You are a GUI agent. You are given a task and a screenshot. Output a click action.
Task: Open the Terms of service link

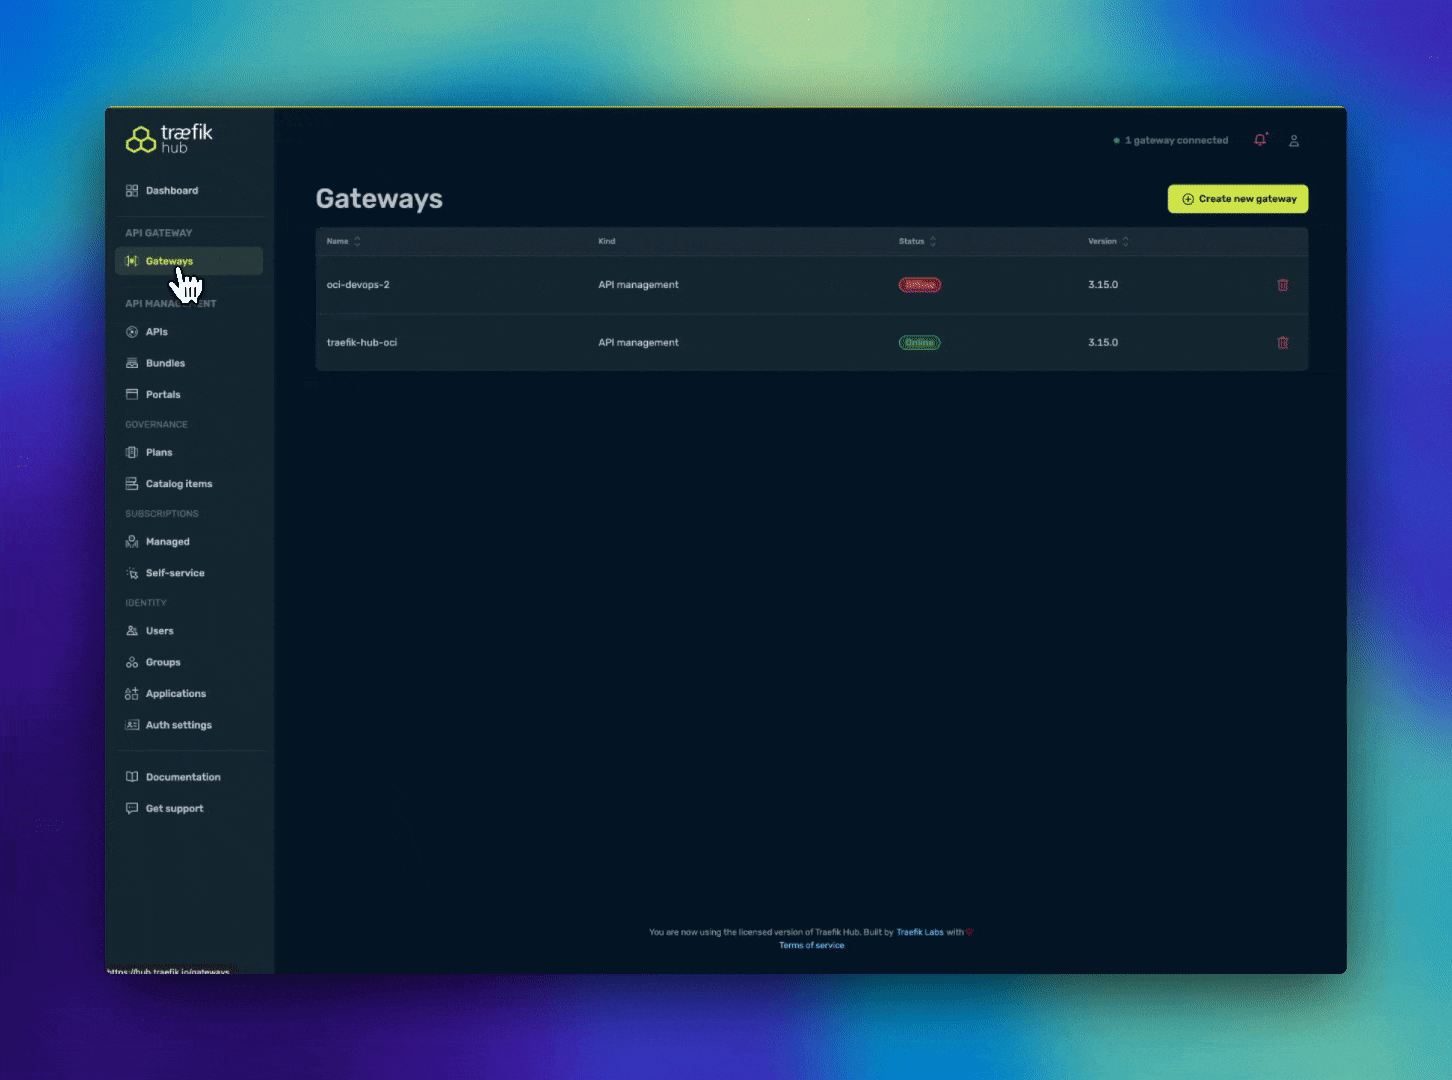point(811,945)
